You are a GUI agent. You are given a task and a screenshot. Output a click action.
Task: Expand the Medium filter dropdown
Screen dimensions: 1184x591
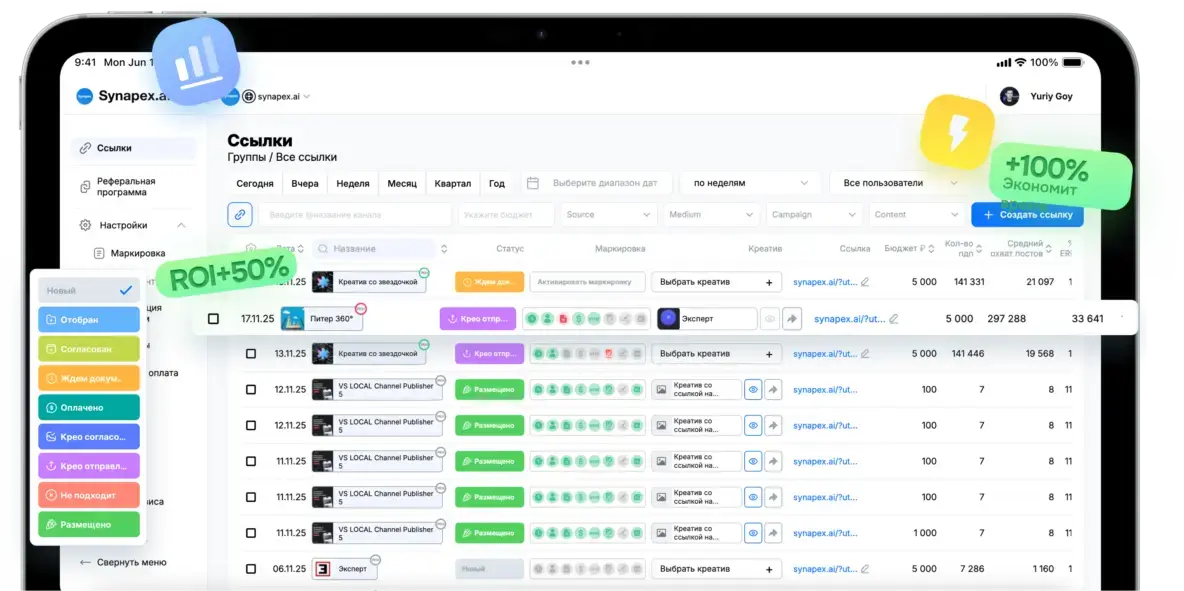[x=711, y=214]
